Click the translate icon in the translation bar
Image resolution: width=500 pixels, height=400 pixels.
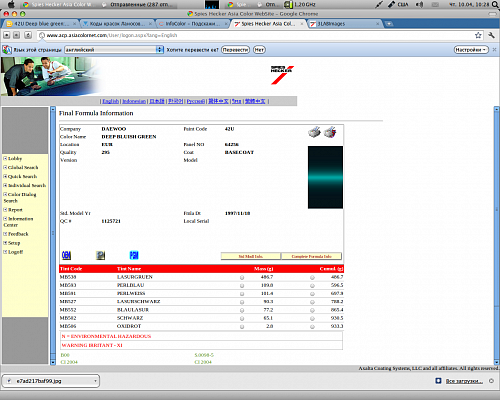click(x=7, y=50)
